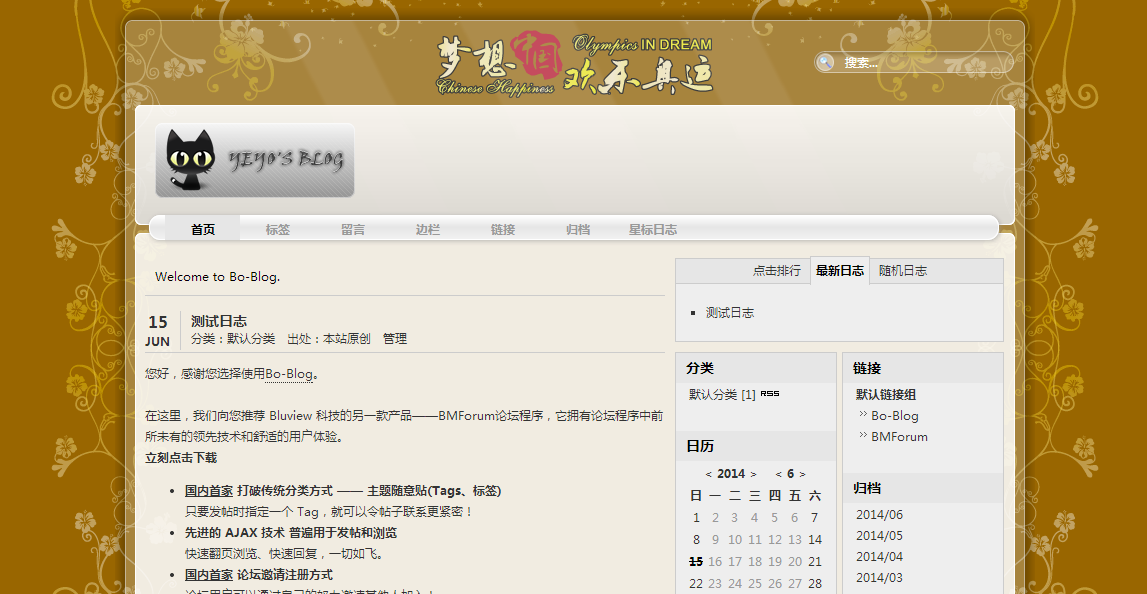Click the 默认分类 category in post meta

point(251,339)
